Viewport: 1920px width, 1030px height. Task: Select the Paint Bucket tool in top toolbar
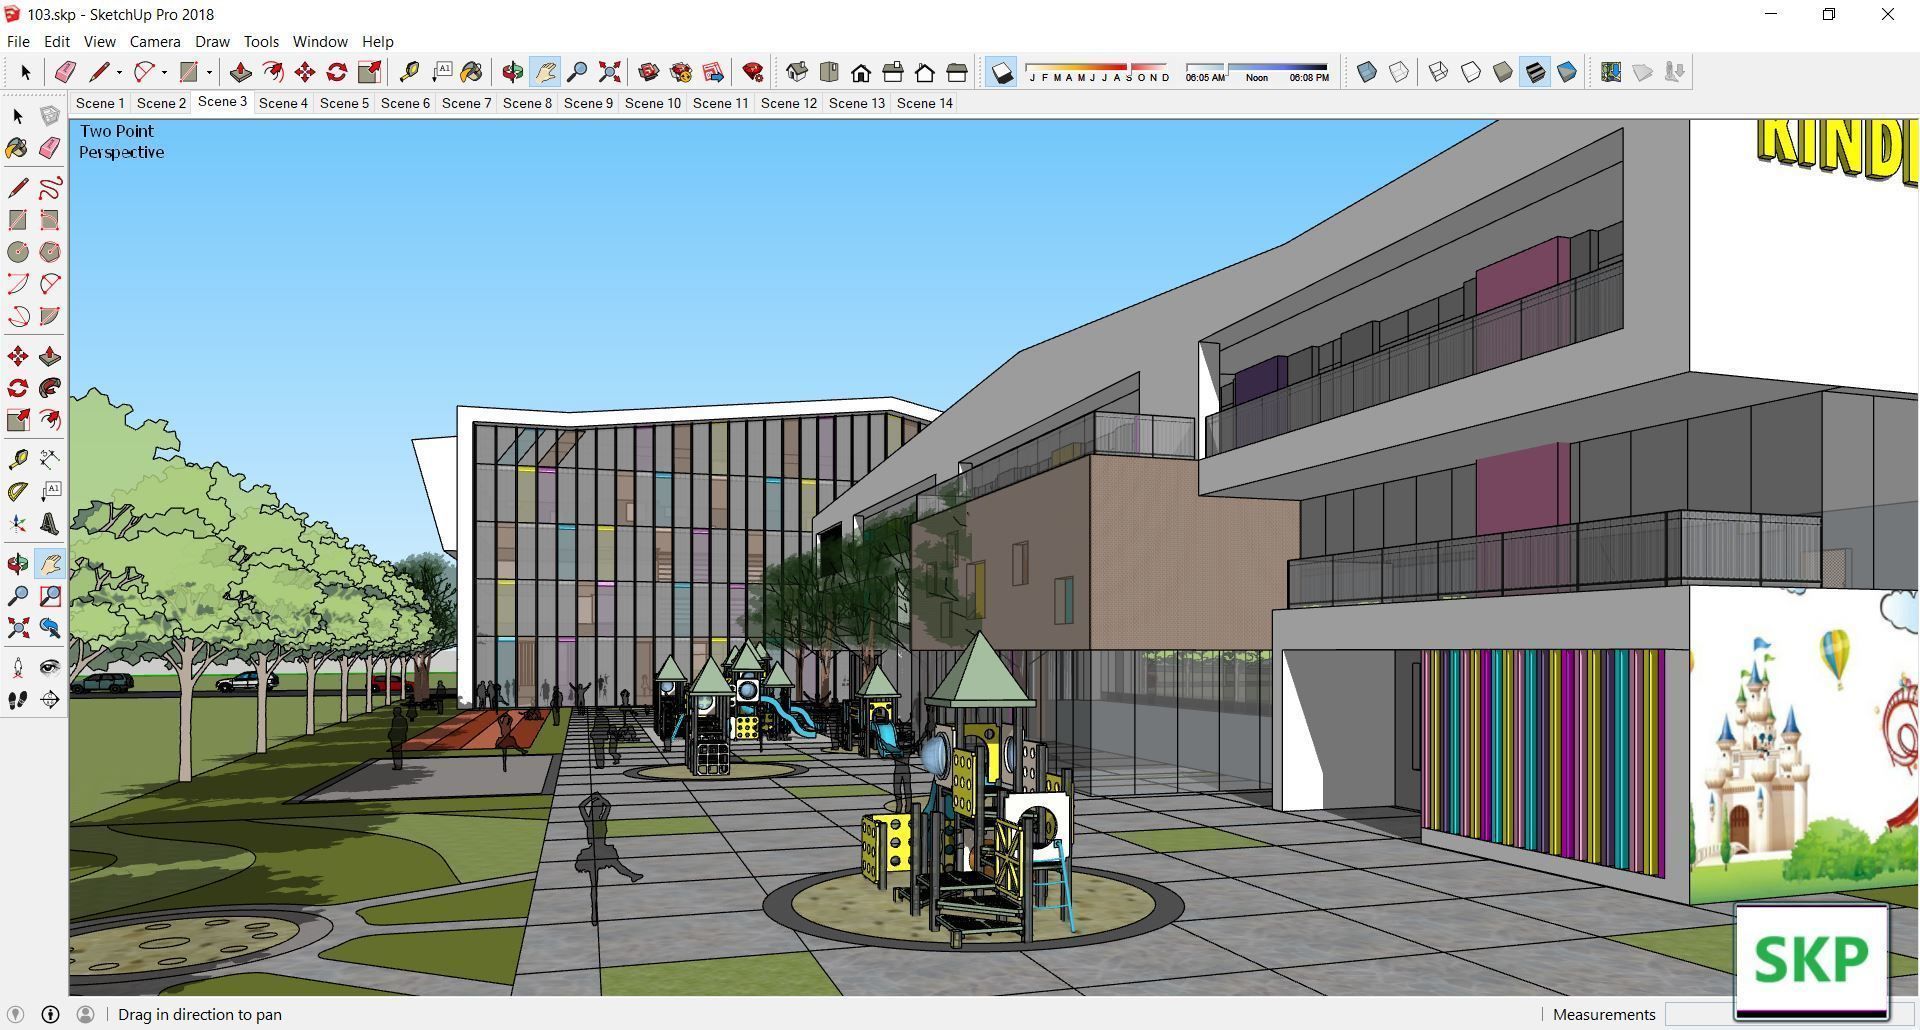point(471,72)
